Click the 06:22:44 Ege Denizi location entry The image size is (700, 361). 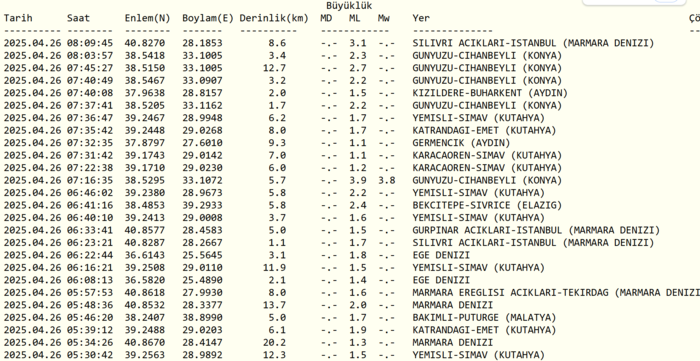[441, 256]
